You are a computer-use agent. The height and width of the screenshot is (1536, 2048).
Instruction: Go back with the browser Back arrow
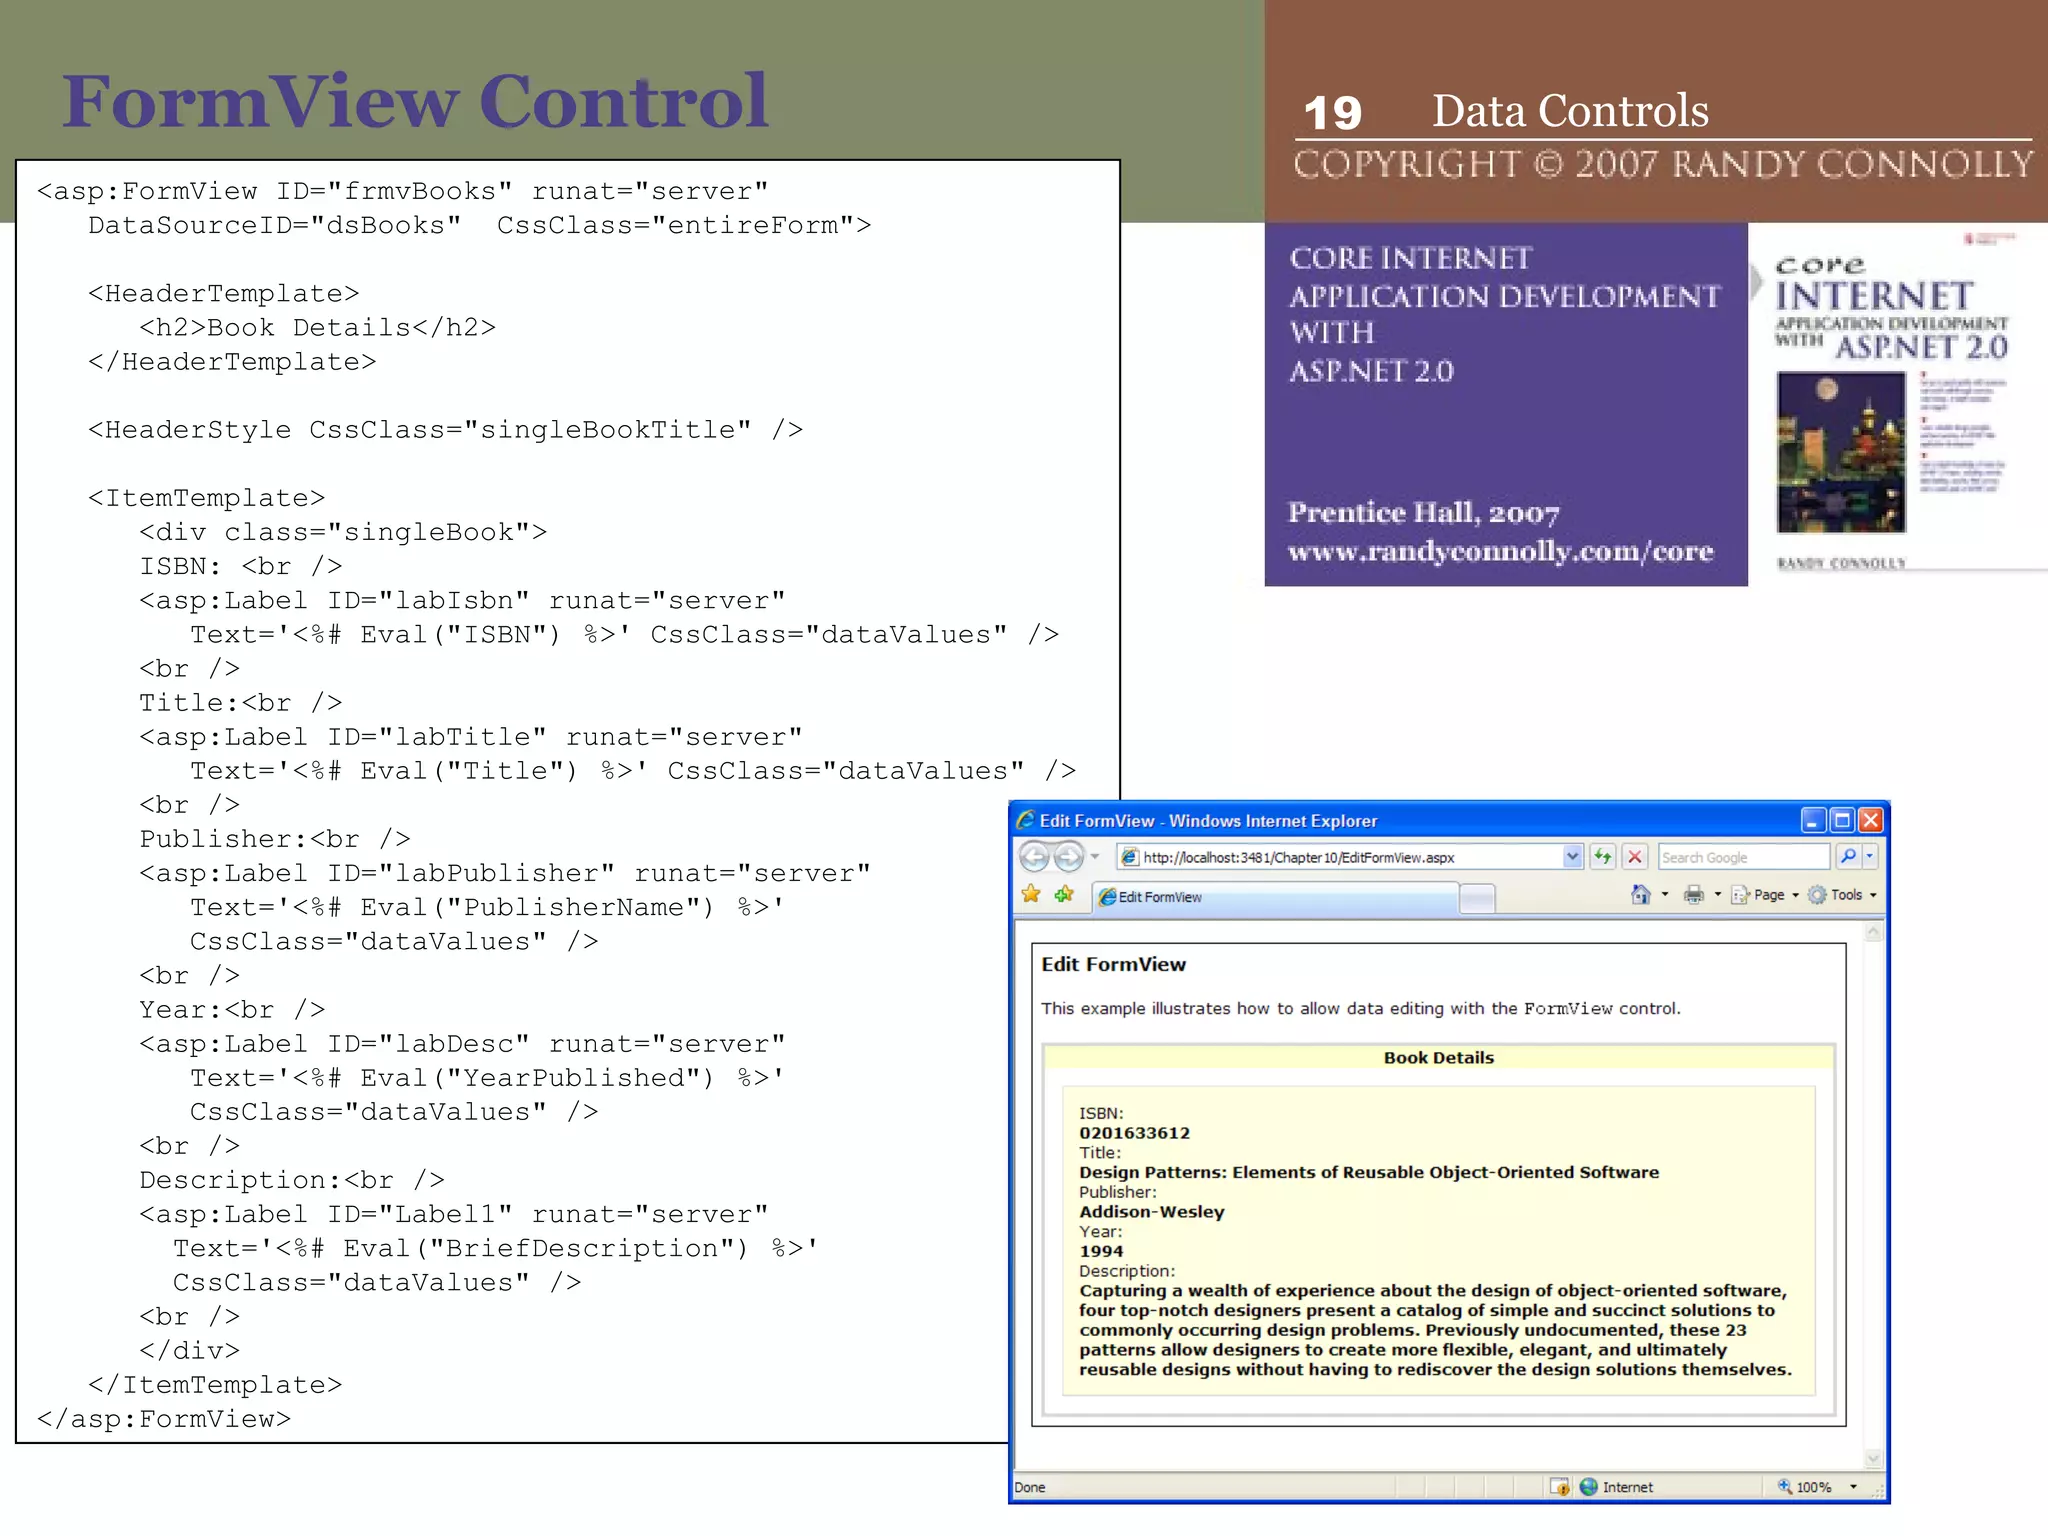click(1034, 857)
